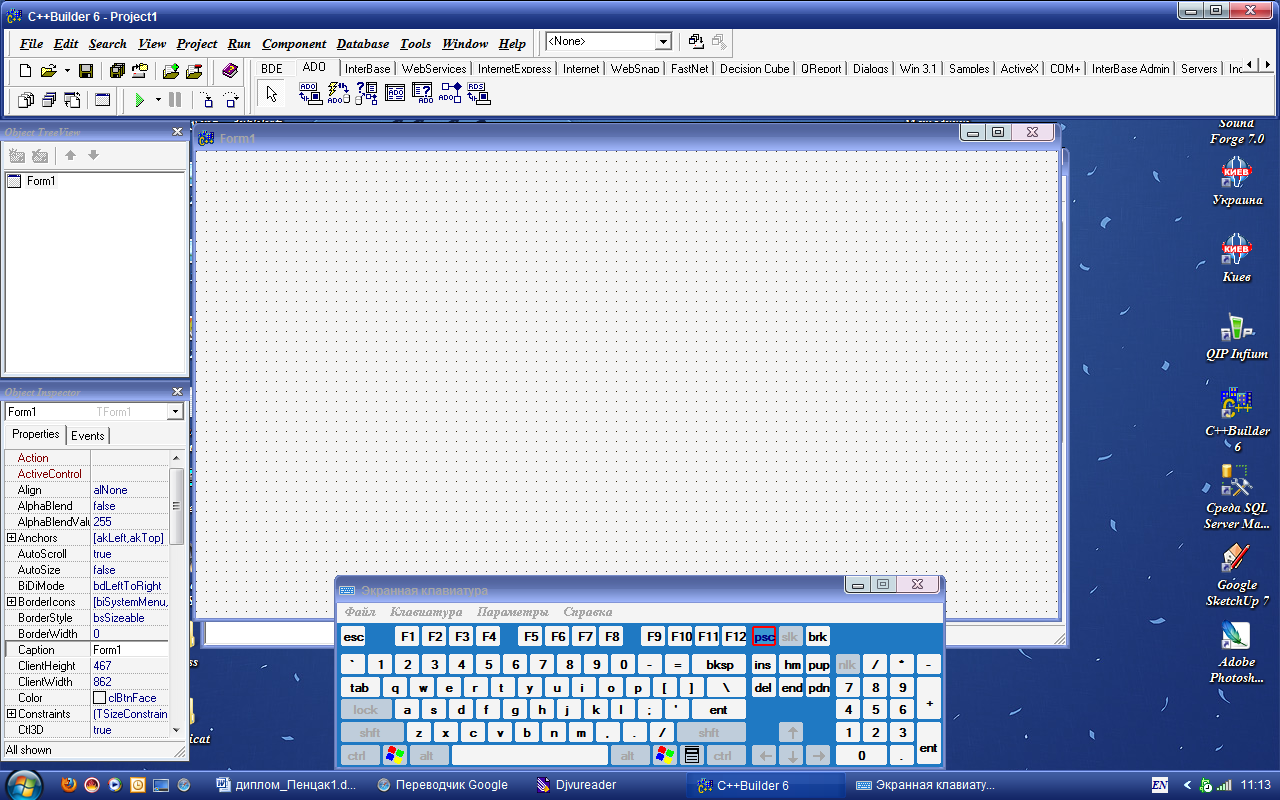The height and width of the screenshot is (800, 1280).
Task: Click the EN language indicator
Action: coord(1160,785)
